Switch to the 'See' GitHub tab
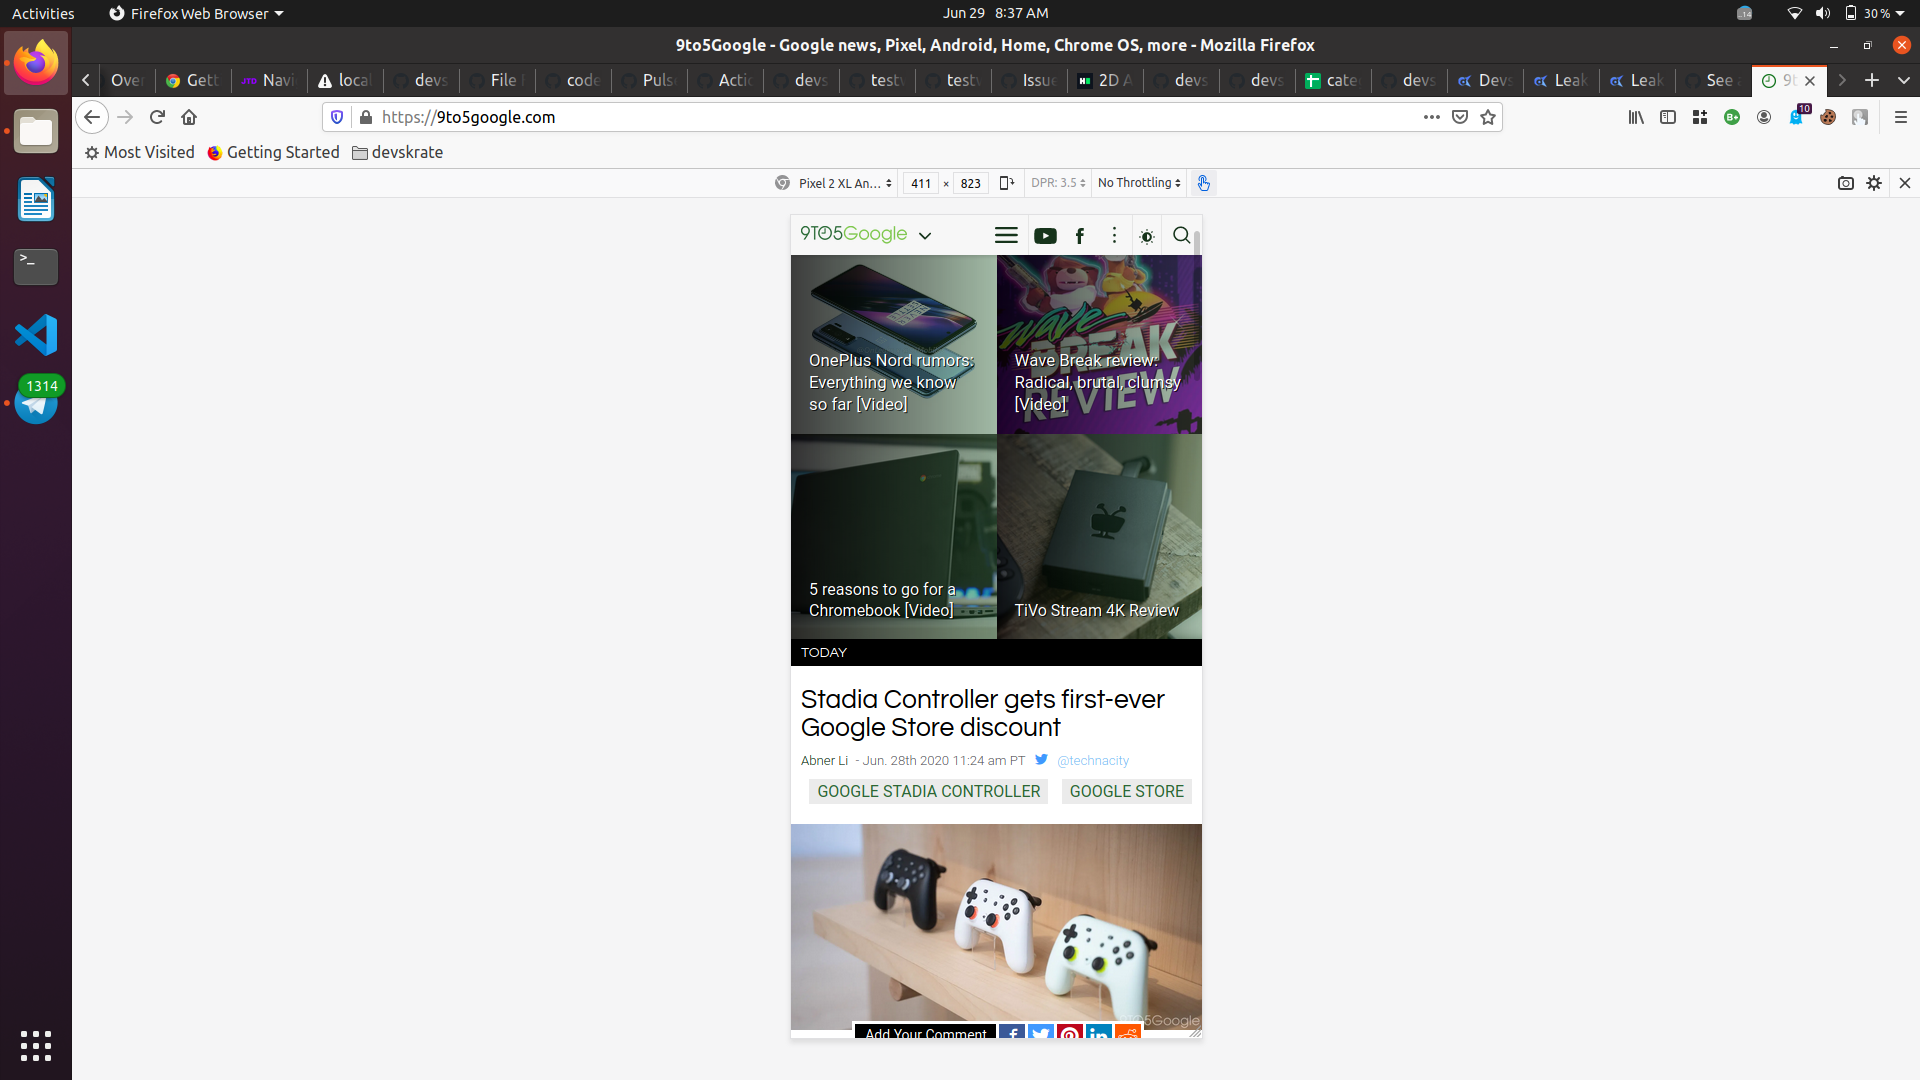The height and width of the screenshot is (1080, 1920). tap(1713, 80)
